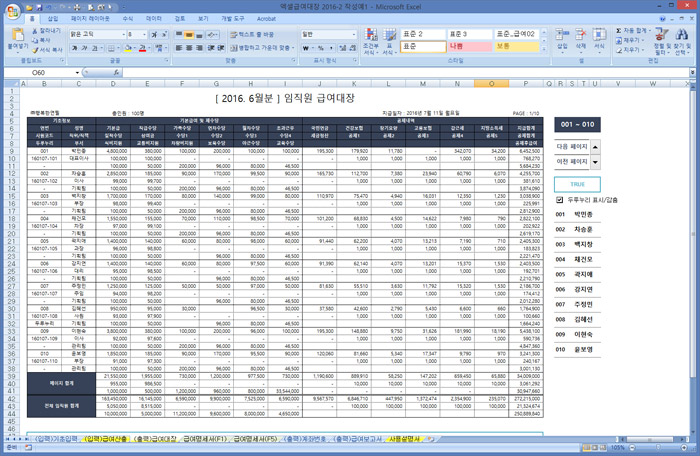Open the font group dialog launcher (글꼴)
This screenshot has height=456, width=700.
167,60
